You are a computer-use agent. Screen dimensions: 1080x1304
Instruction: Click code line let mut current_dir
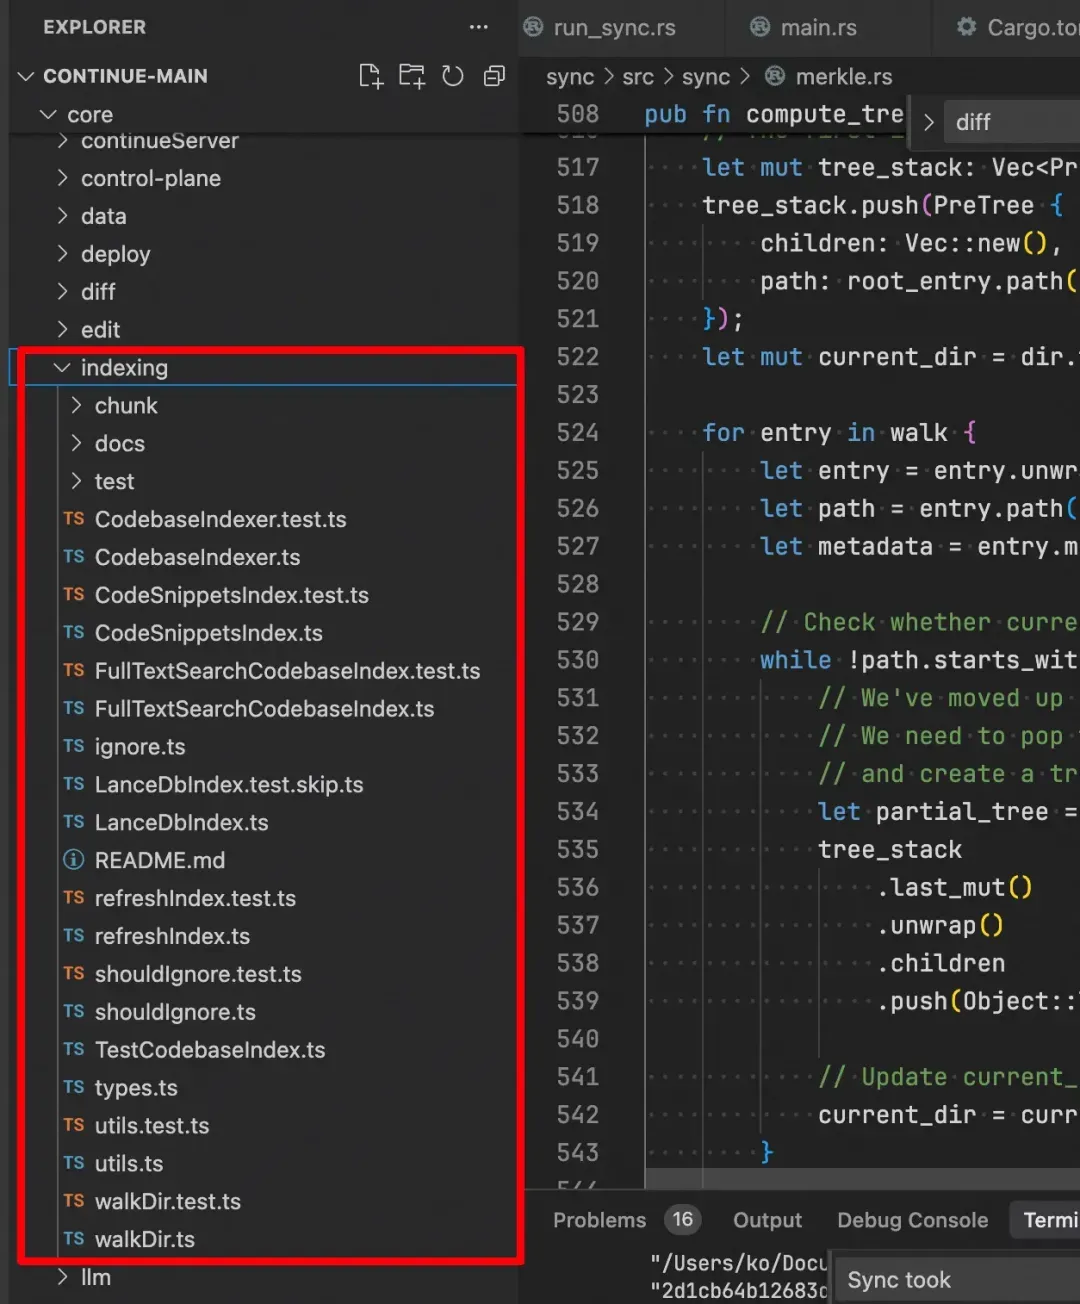[x=890, y=357]
